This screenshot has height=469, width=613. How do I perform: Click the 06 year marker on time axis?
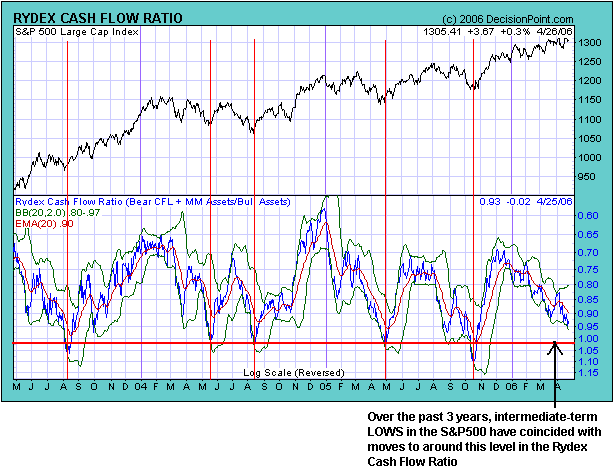click(x=510, y=386)
